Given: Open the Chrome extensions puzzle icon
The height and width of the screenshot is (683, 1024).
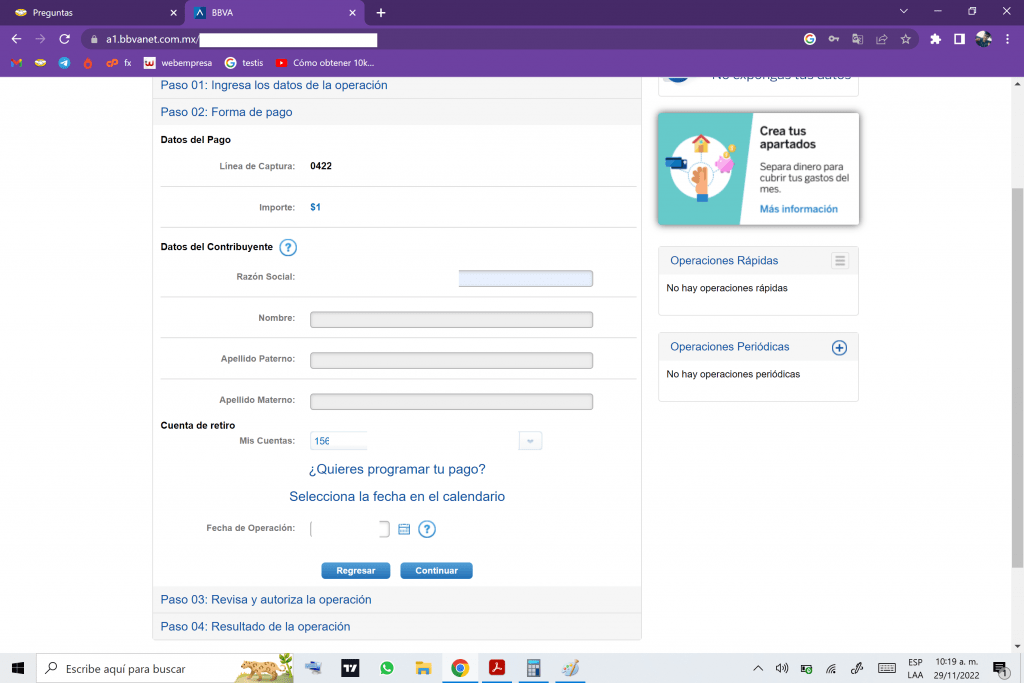Looking at the screenshot, I should click(x=935, y=39).
